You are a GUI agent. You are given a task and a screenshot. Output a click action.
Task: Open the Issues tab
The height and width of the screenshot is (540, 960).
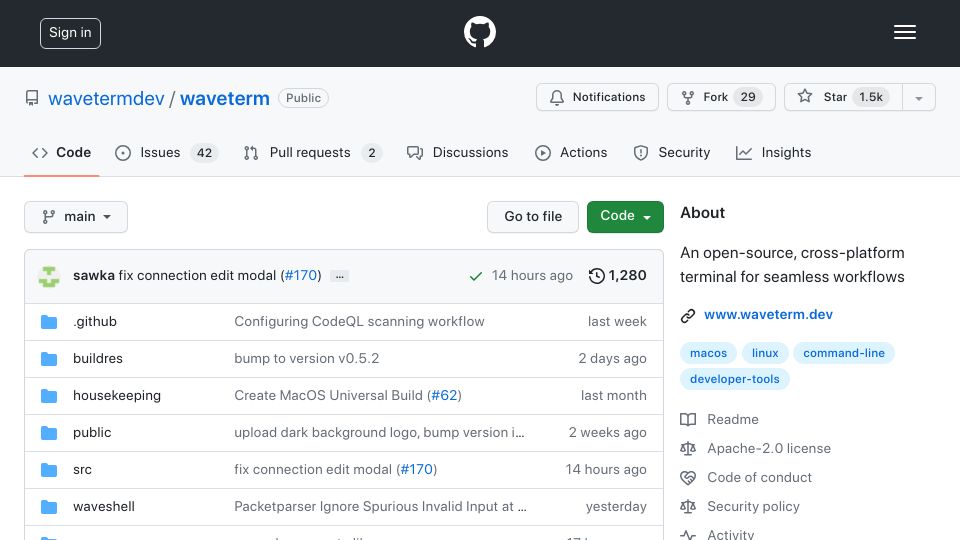167,152
